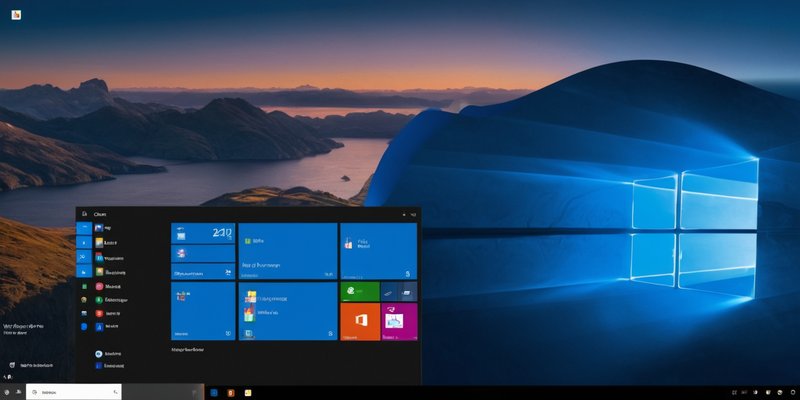Click the blue rail button with the folder symbol
Screen dimensions: 800x400
(84, 271)
